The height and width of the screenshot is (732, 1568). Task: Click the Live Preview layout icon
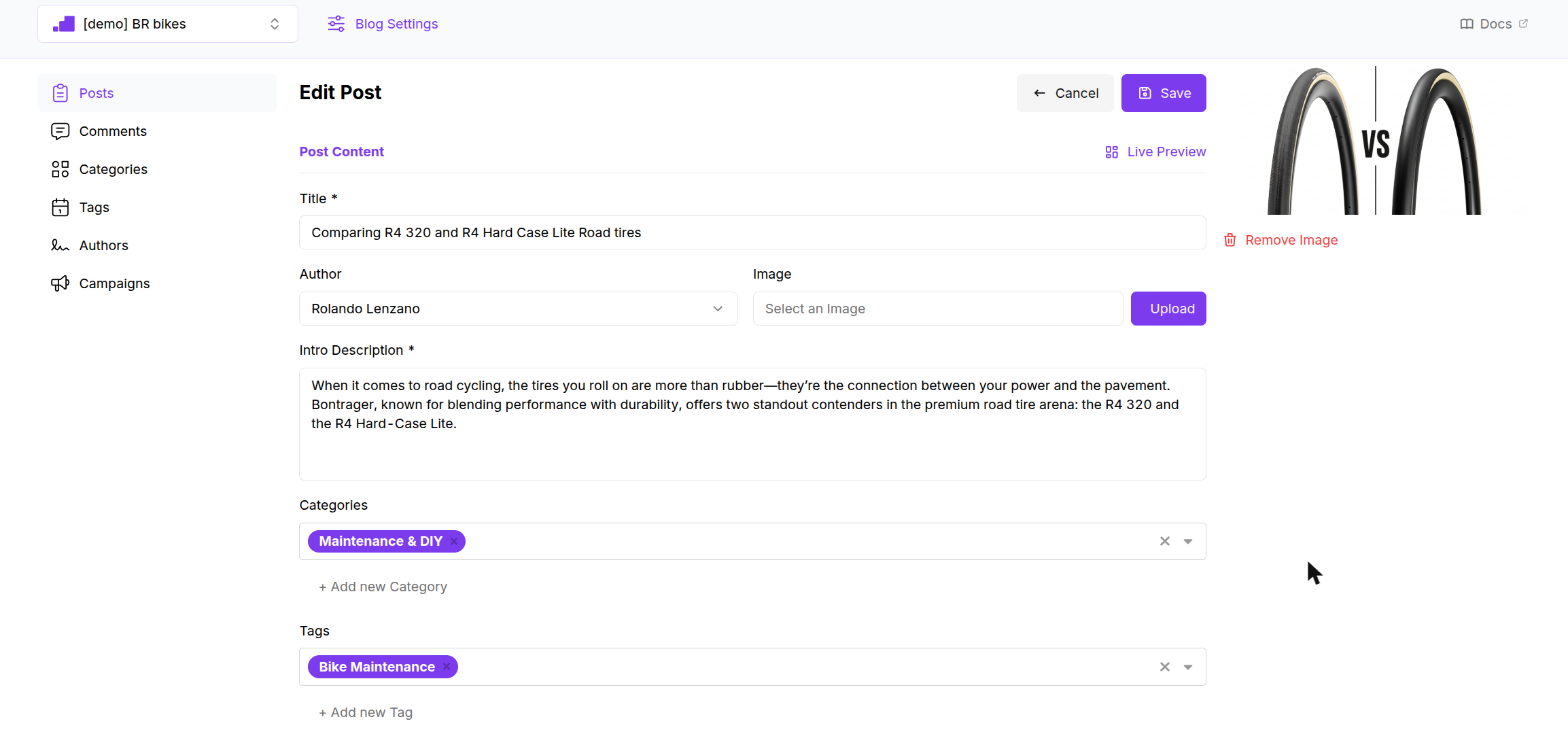pyautogui.click(x=1111, y=152)
